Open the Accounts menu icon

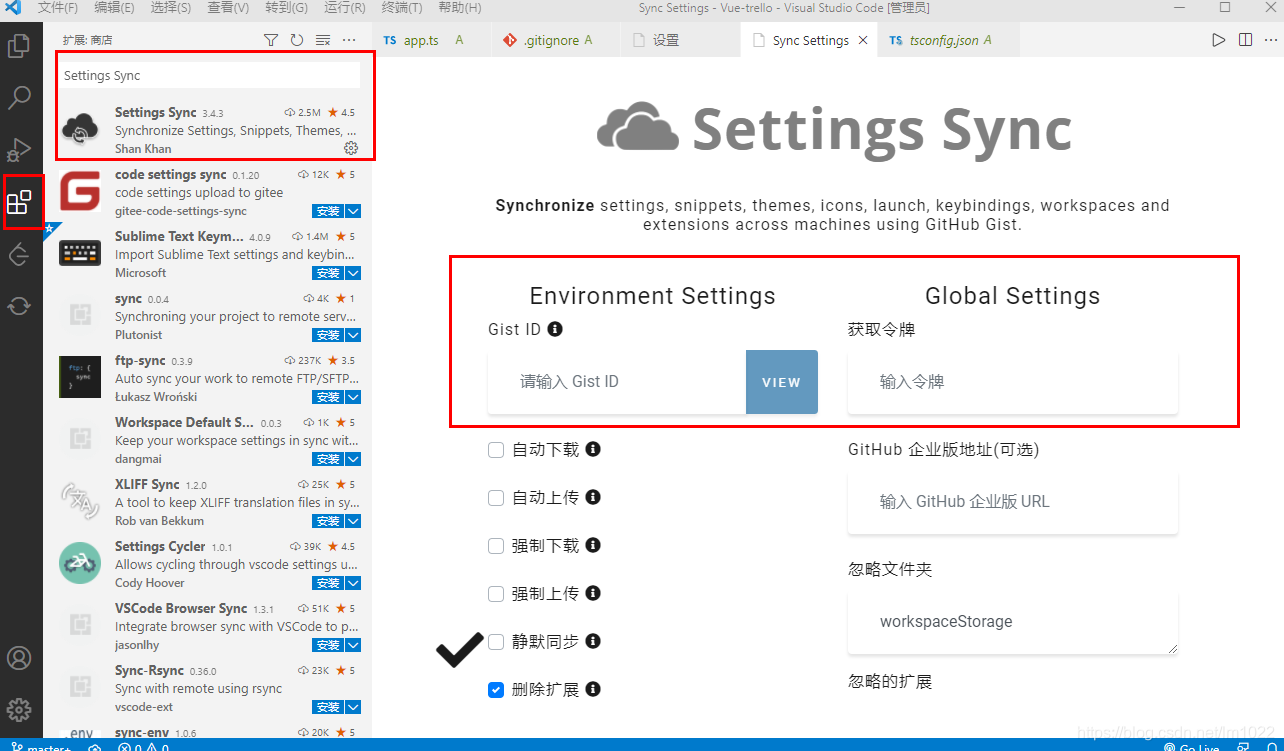(19, 658)
